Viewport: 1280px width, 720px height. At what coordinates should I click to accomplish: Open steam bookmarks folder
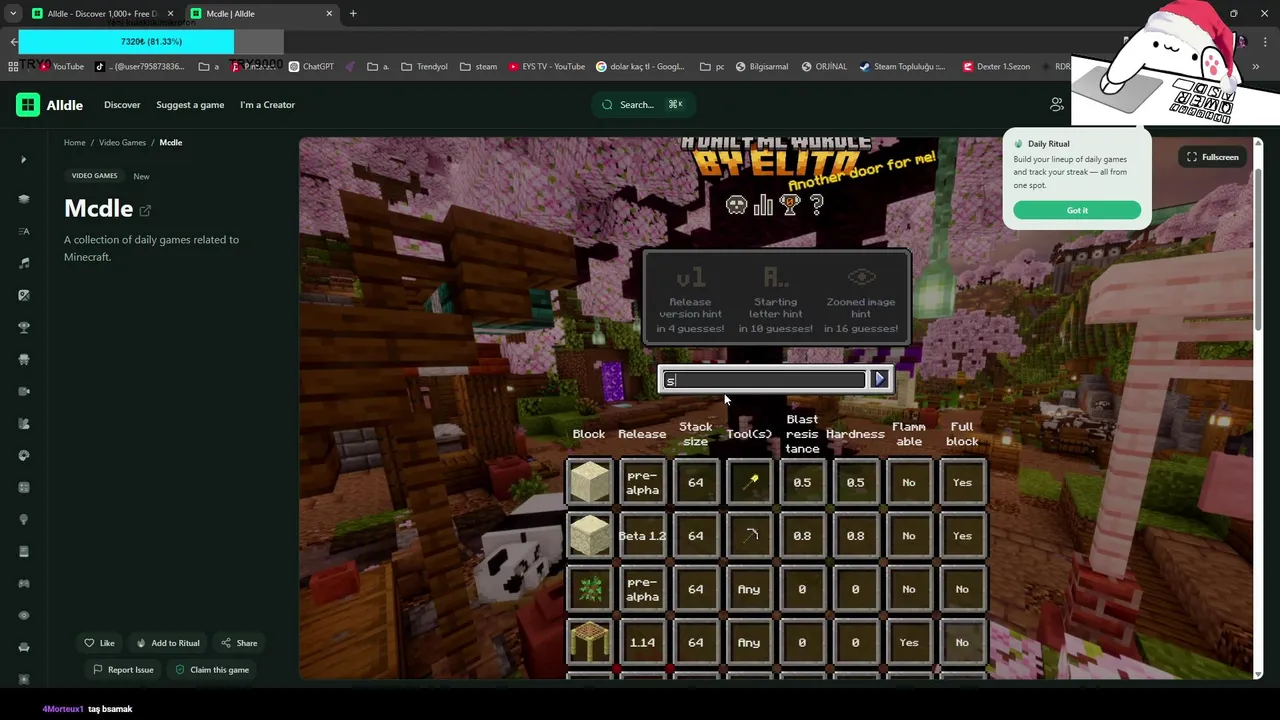(x=479, y=67)
